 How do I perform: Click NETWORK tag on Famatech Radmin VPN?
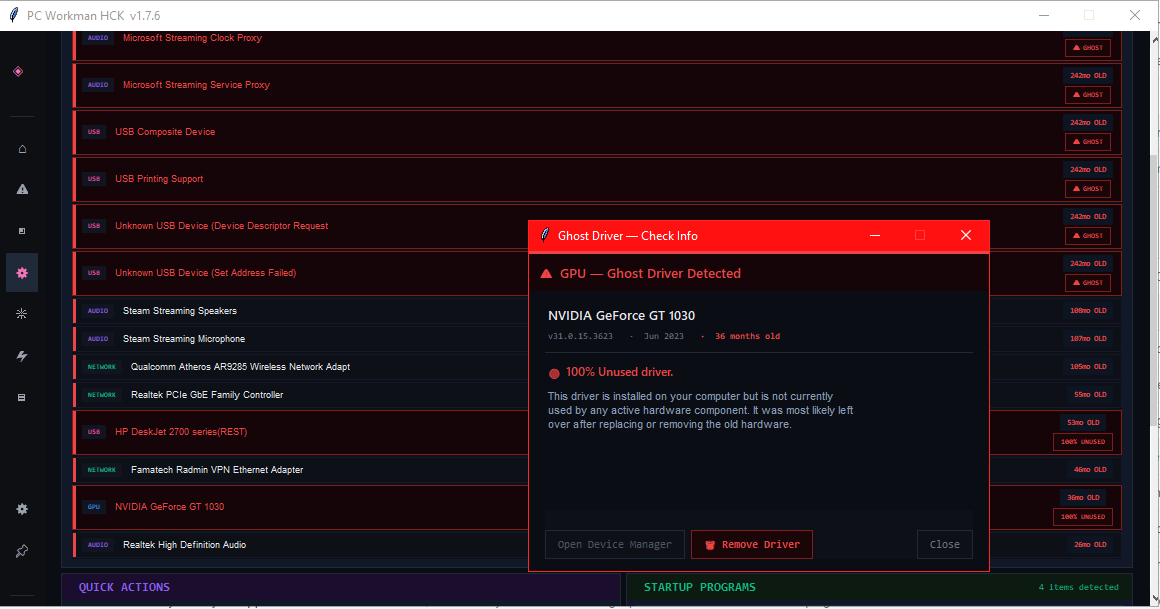point(101,470)
